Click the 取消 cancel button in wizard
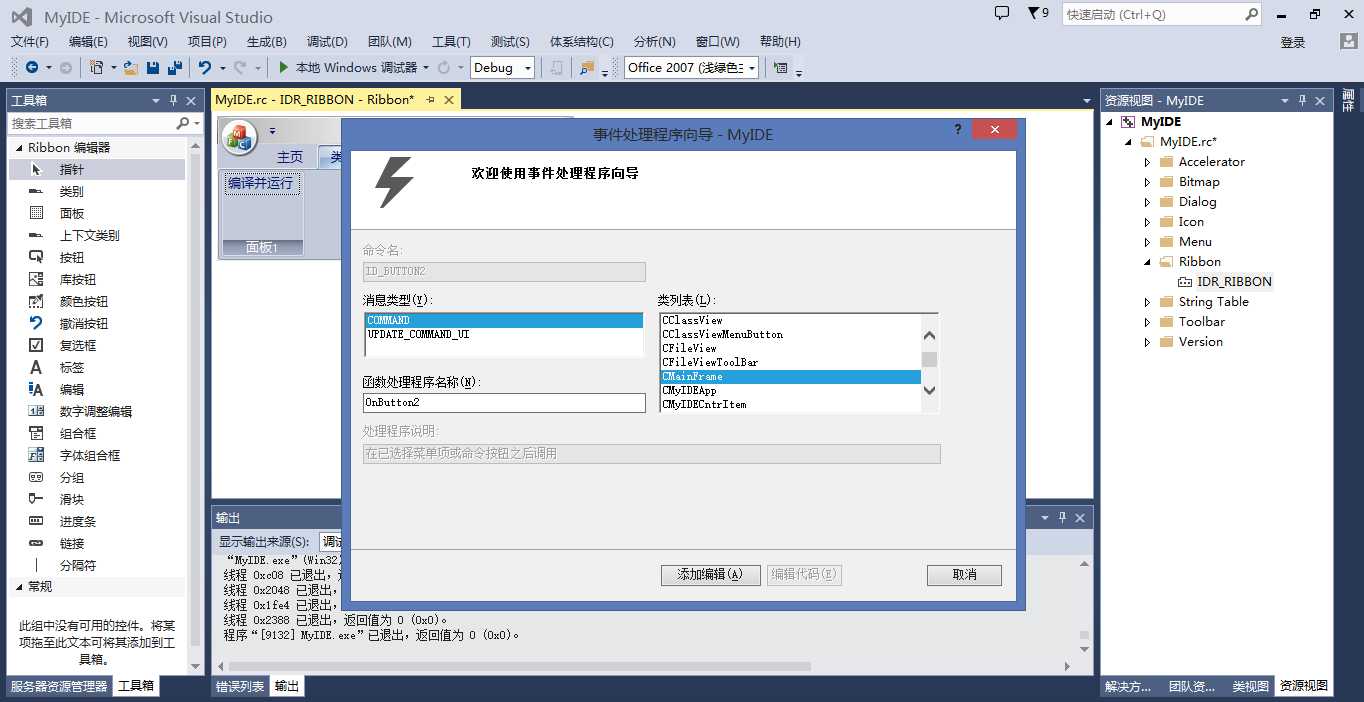This screenshot has height=702, width=1364. (x=964, y=575)
